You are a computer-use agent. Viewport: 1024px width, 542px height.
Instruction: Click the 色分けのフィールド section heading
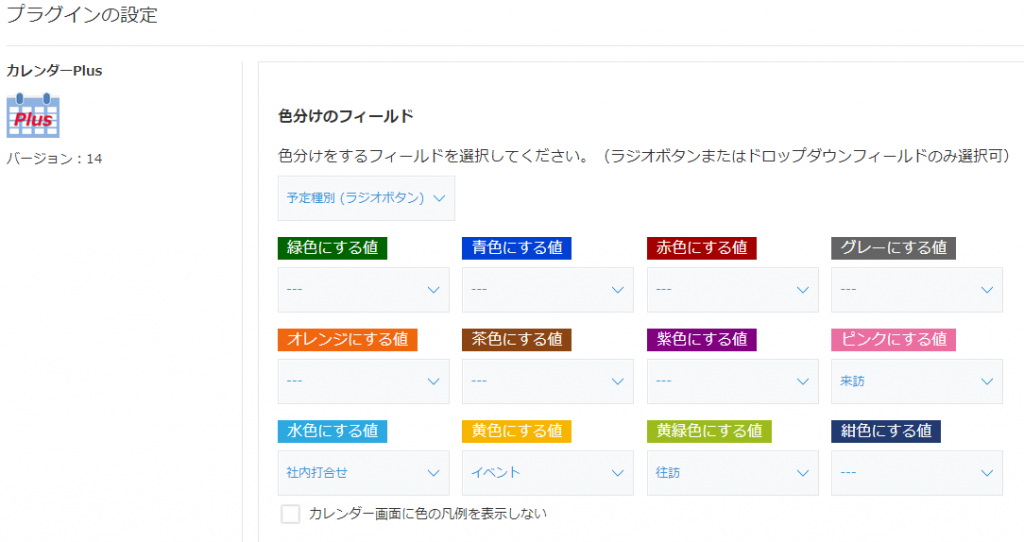point(345,116)
